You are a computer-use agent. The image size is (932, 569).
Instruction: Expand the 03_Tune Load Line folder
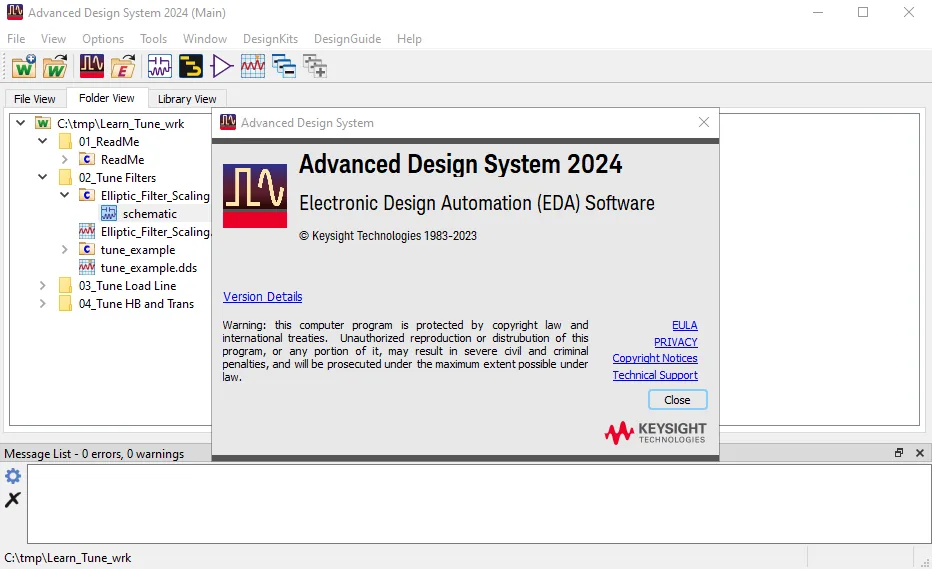[43, 285]
